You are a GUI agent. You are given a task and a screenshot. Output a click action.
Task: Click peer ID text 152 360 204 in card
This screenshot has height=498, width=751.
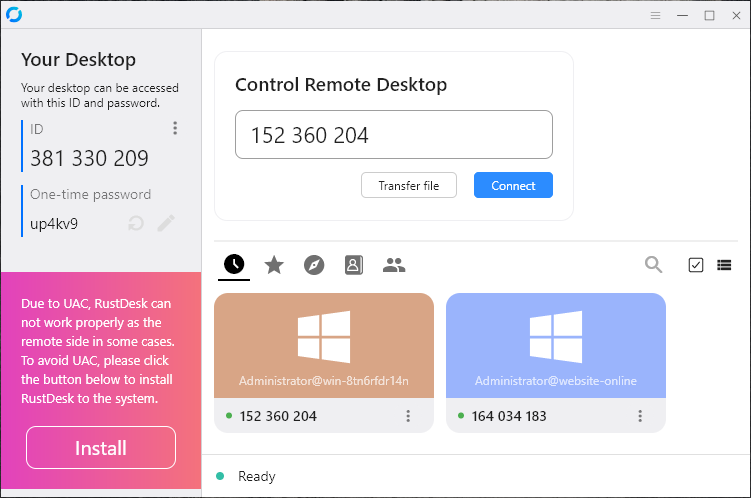[x=278, y=416]
